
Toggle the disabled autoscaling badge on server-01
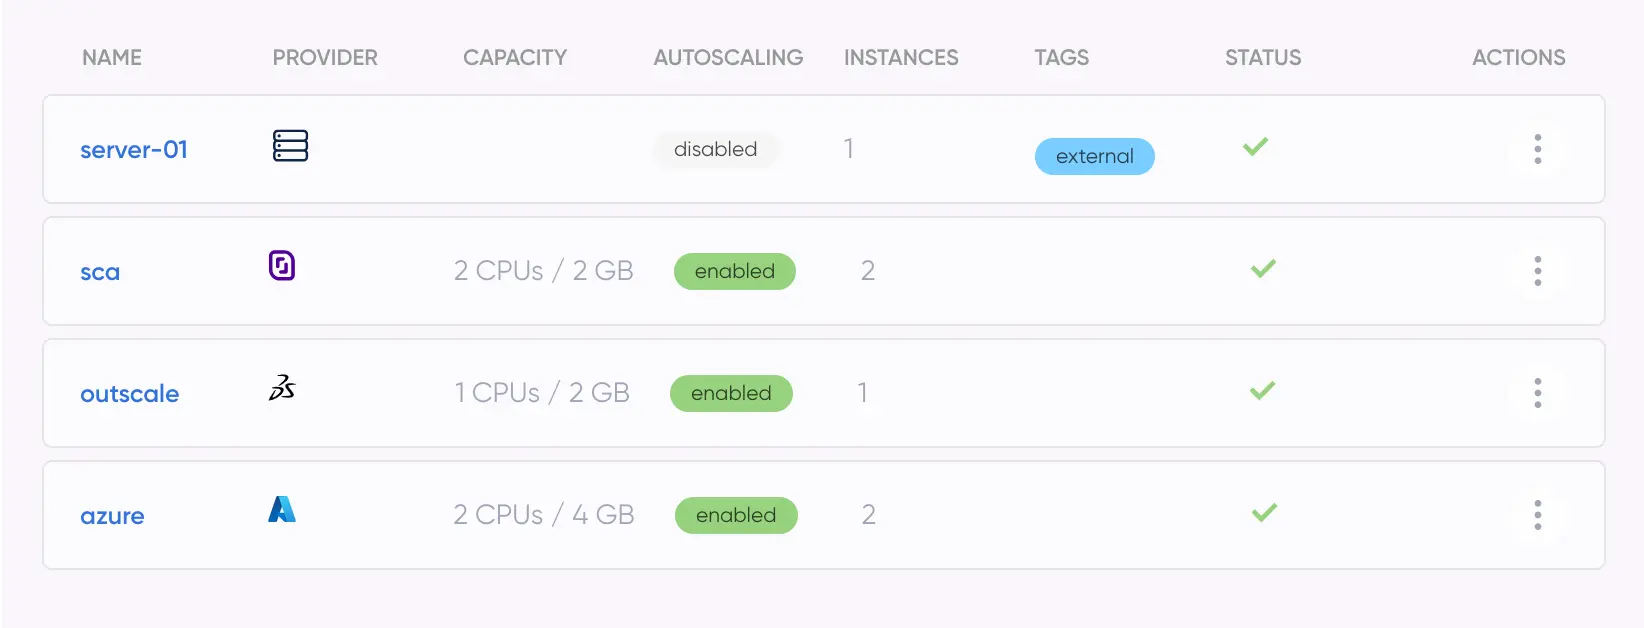(715, 149)
